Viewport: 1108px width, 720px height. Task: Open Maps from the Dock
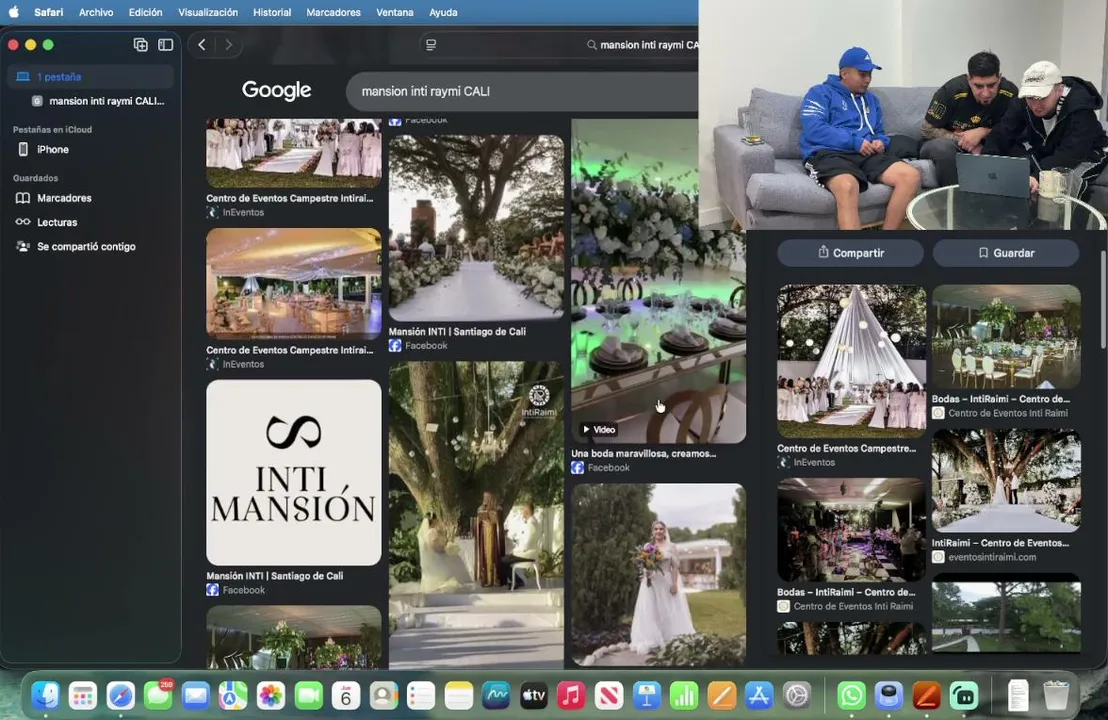click(x=232, y=696)
